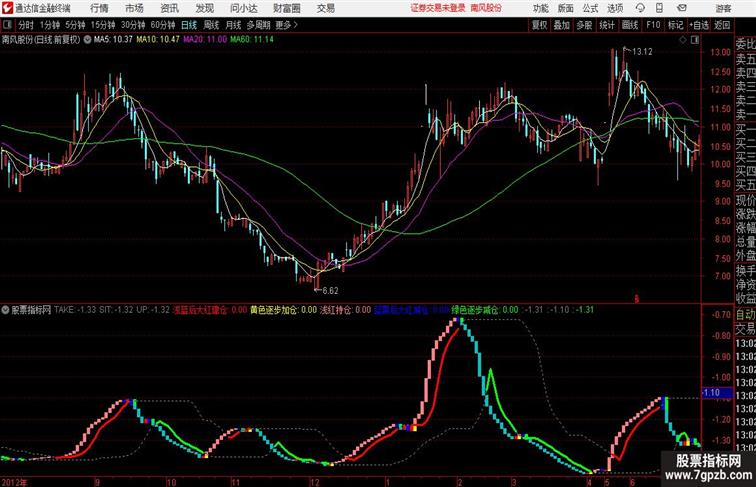756x487 pixels.
Task: Switch to 1分钟 chart period
Action: 50,25
